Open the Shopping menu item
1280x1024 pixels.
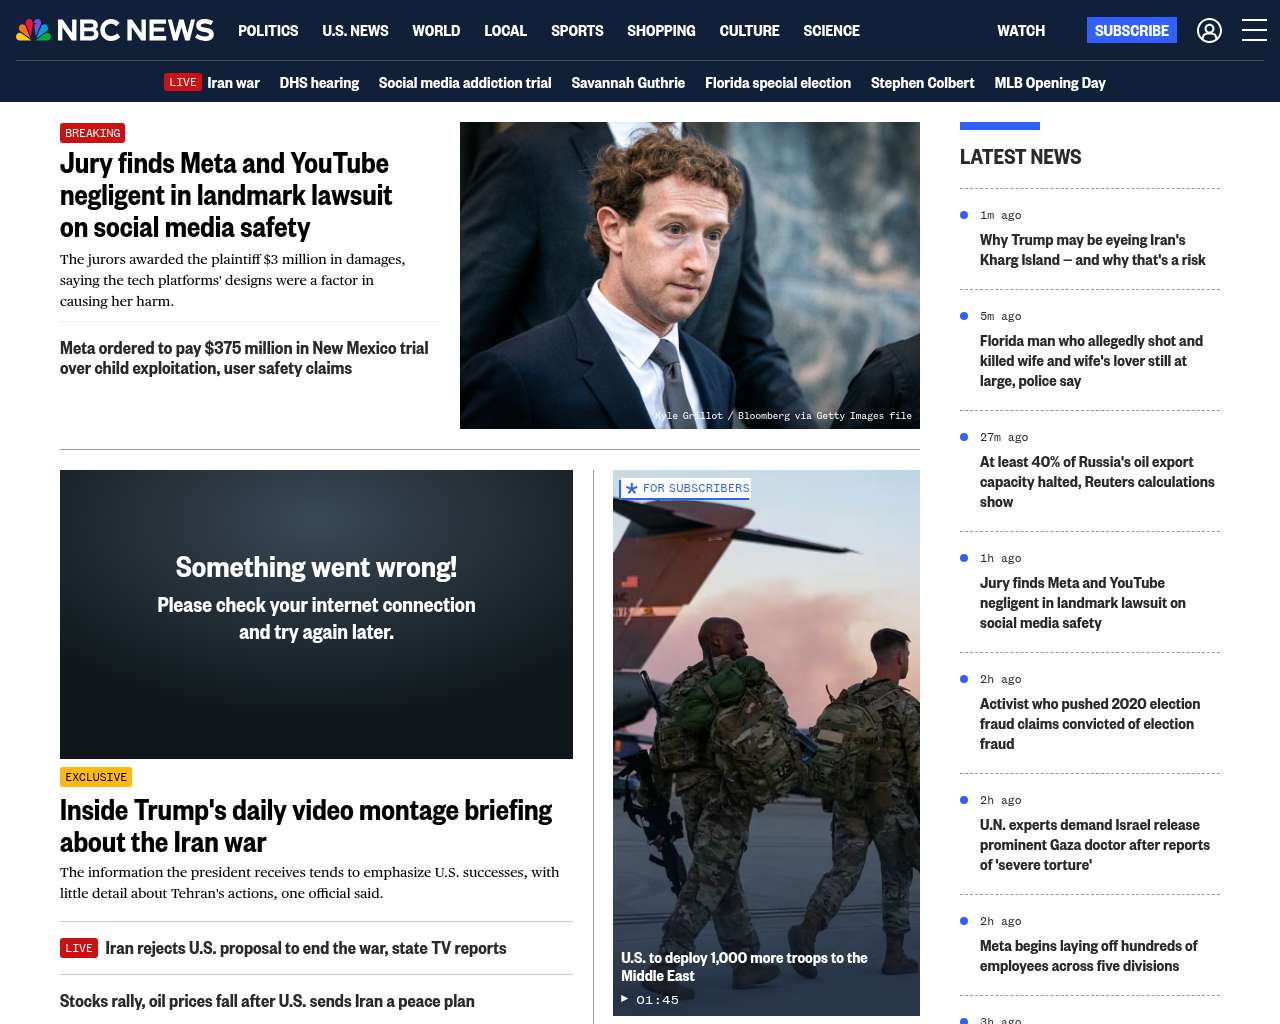coord(661,31)
